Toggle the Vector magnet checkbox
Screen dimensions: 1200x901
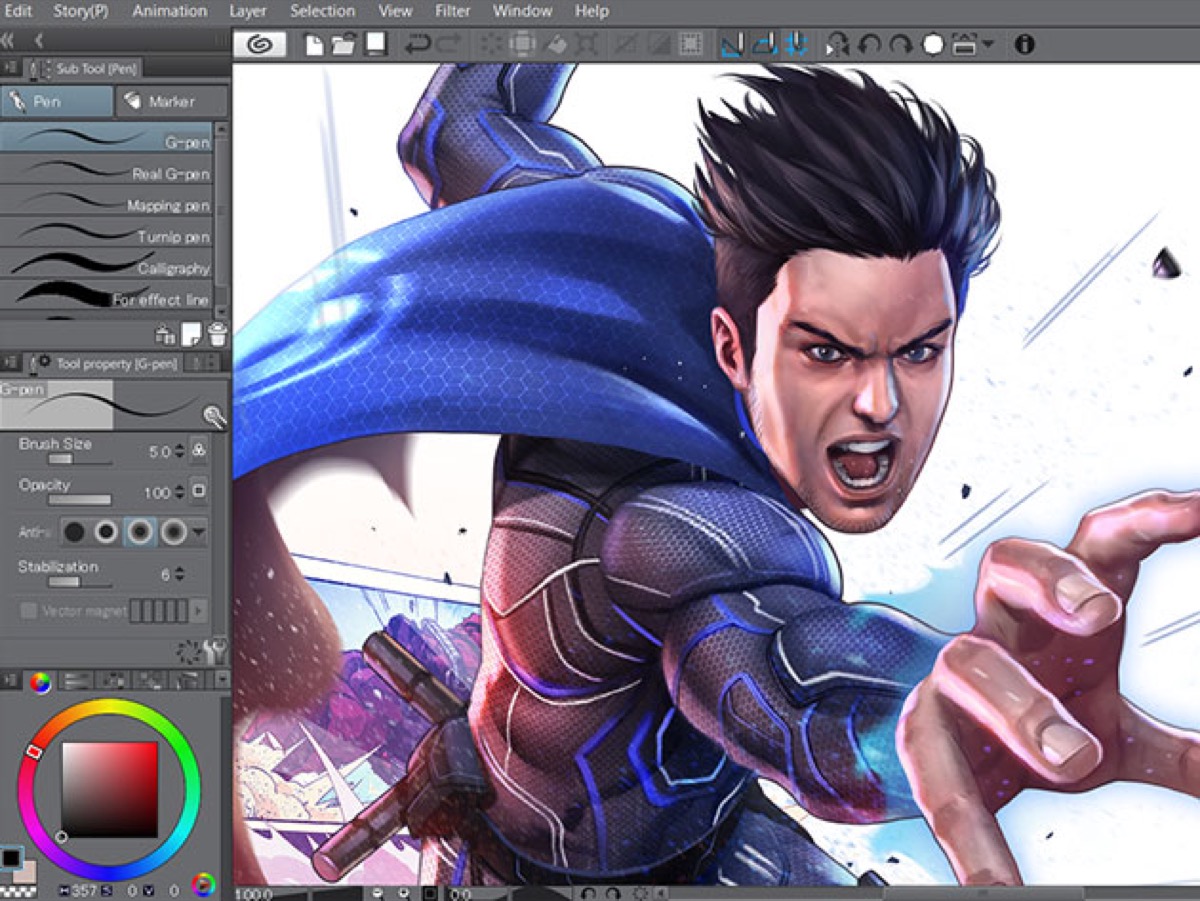pos(29,610)
